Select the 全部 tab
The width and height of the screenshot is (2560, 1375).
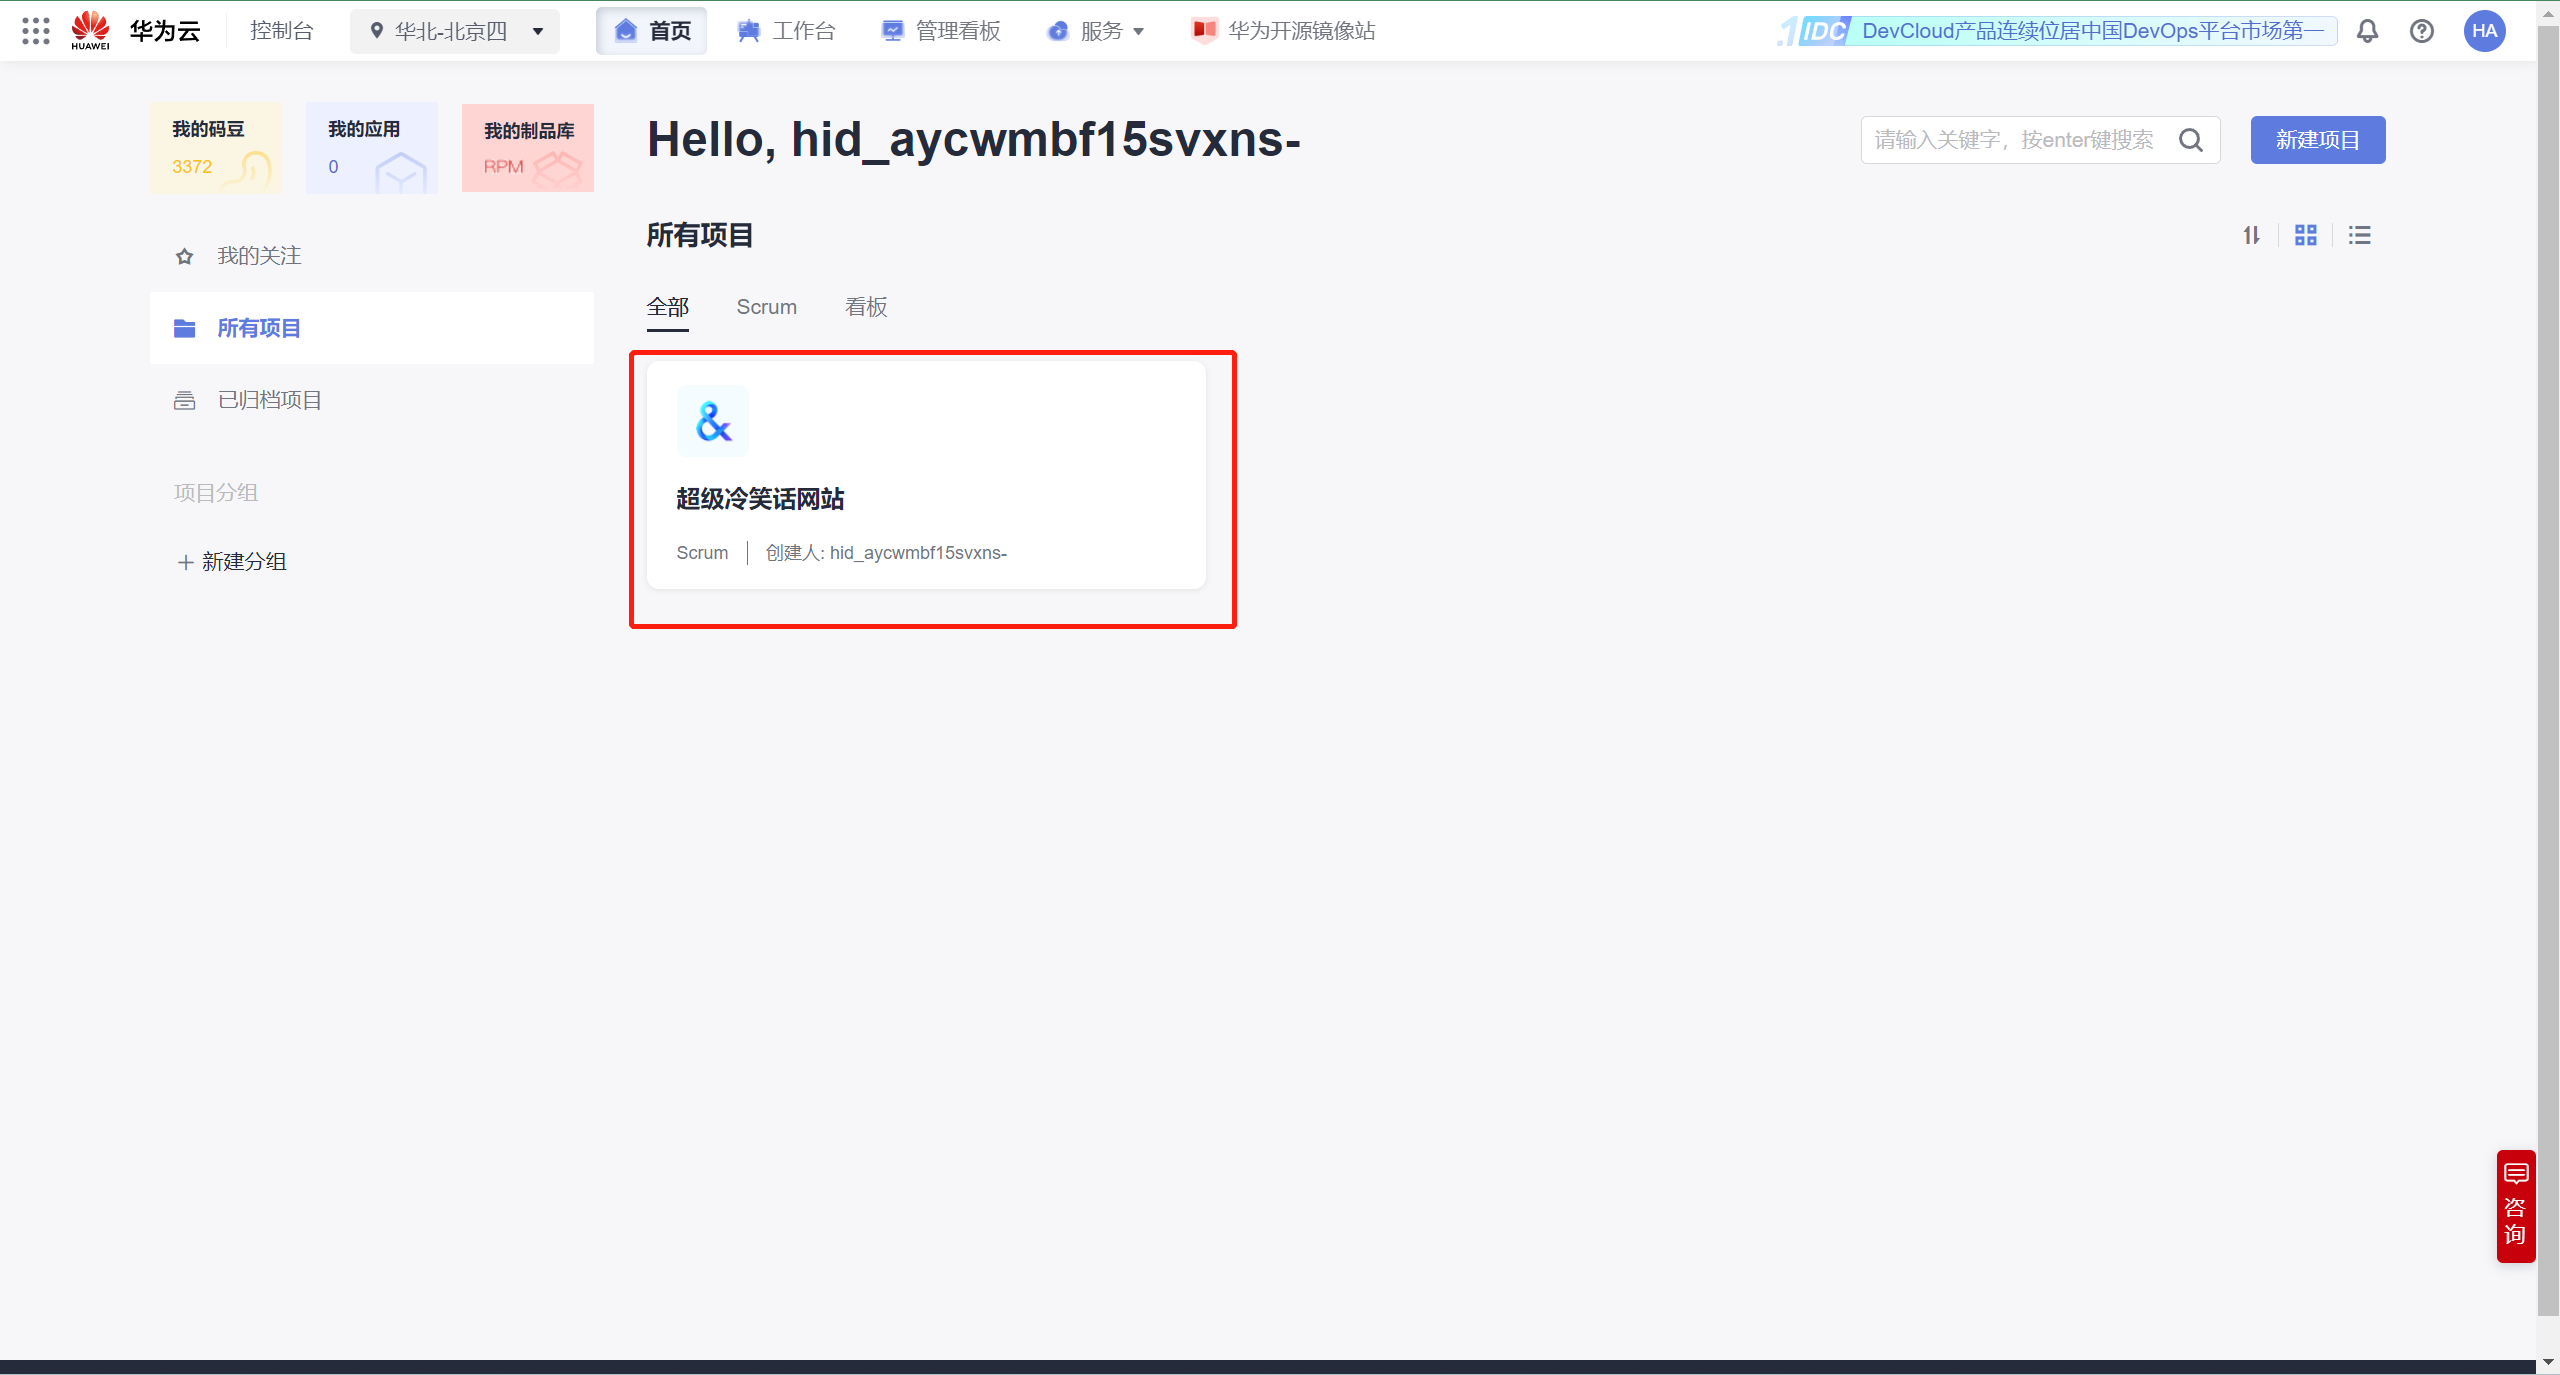coord(668,307)
